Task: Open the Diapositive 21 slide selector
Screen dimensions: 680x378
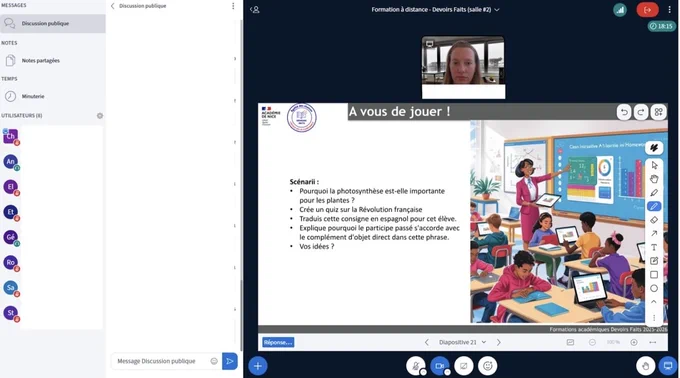Action: click(x=462, y=342)
